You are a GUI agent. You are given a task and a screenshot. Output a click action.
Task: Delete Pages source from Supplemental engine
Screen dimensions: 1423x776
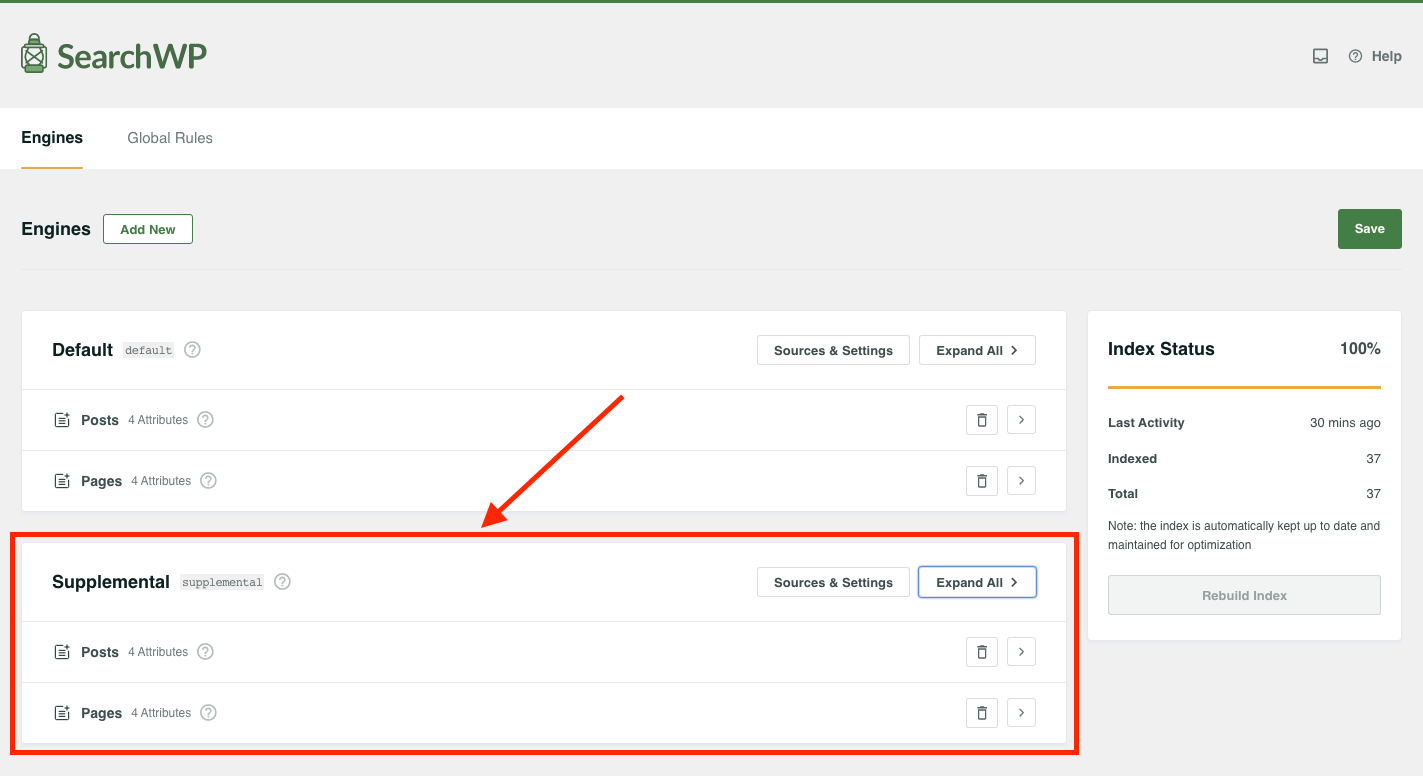coord(981,713)
